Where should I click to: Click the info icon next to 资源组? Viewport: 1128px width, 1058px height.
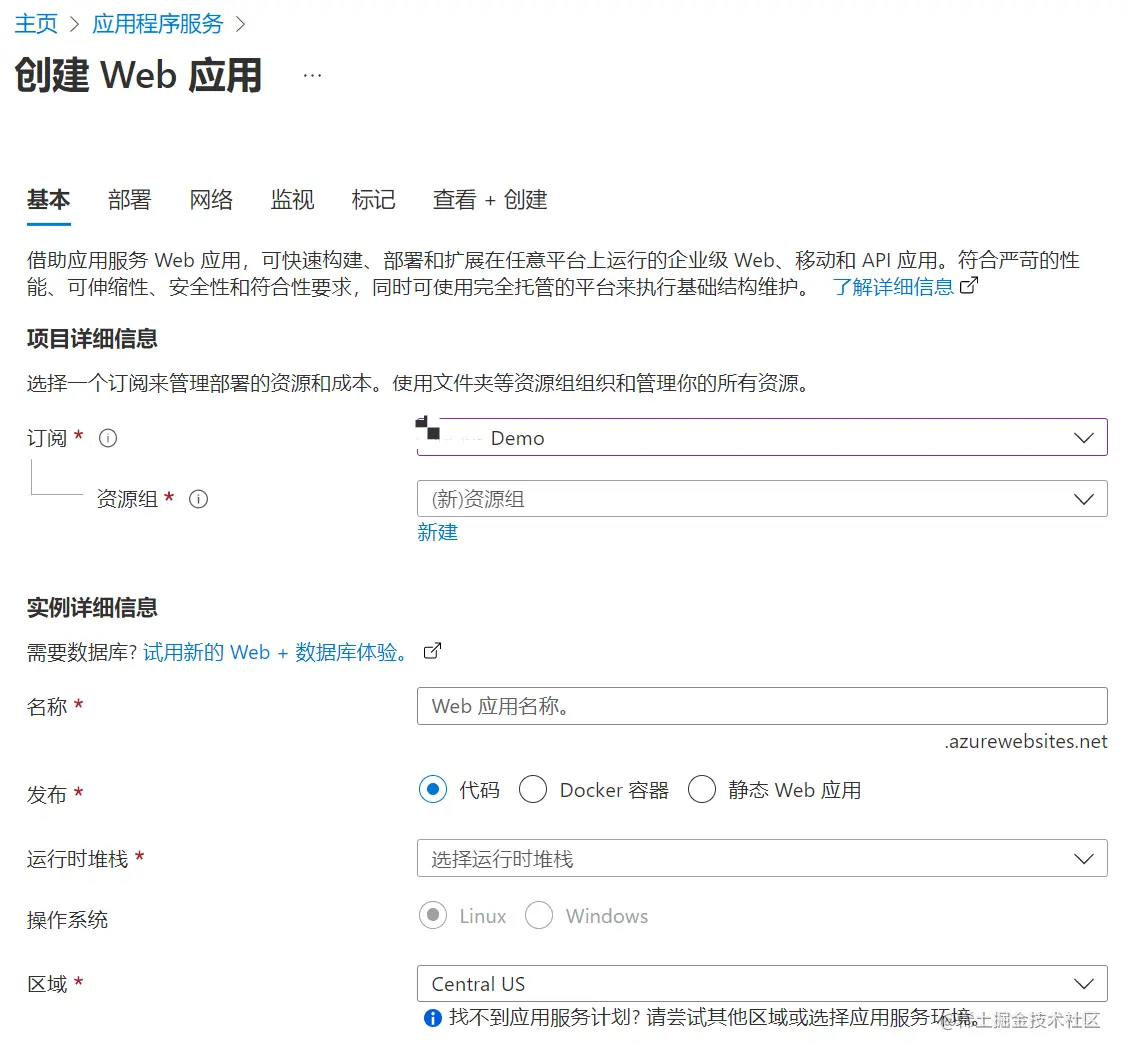(x=199, y=499)
